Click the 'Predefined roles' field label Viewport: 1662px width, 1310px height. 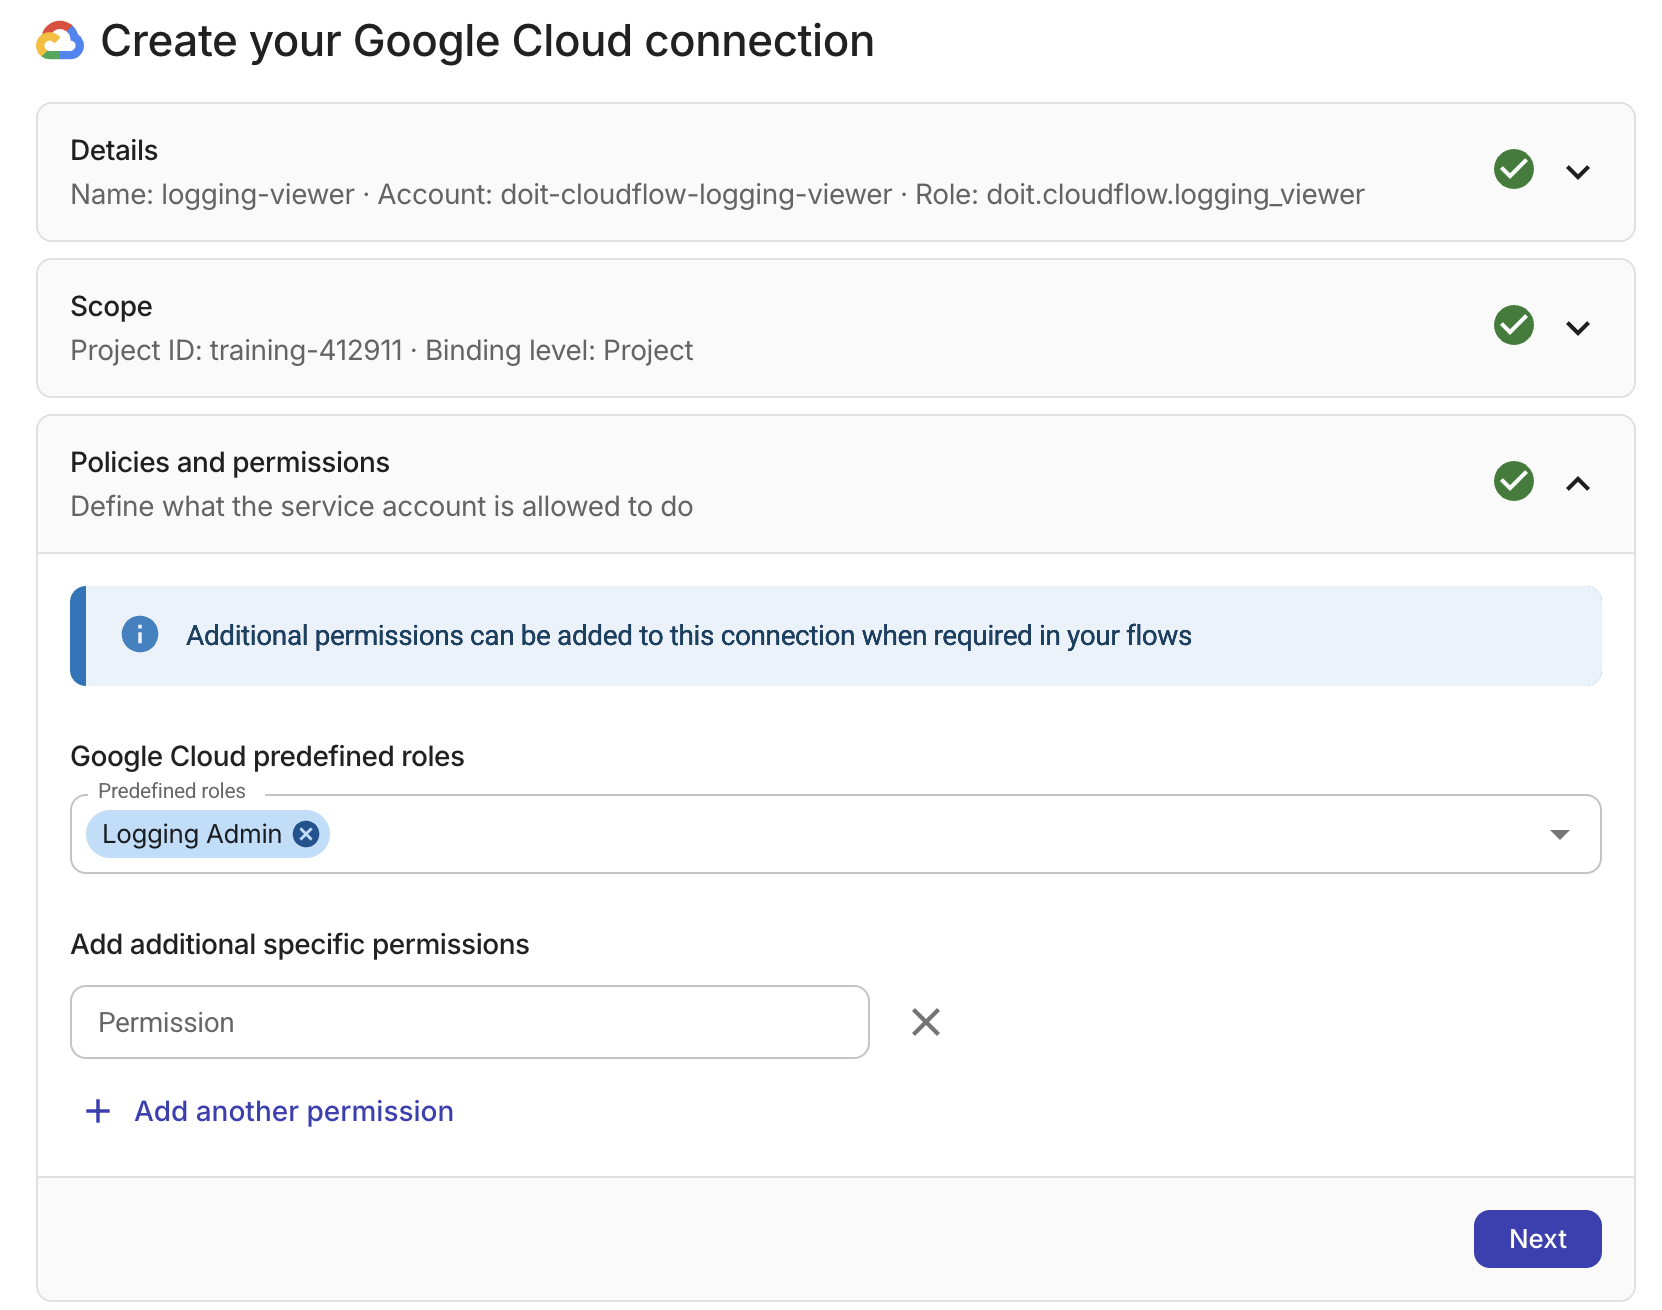172,791
